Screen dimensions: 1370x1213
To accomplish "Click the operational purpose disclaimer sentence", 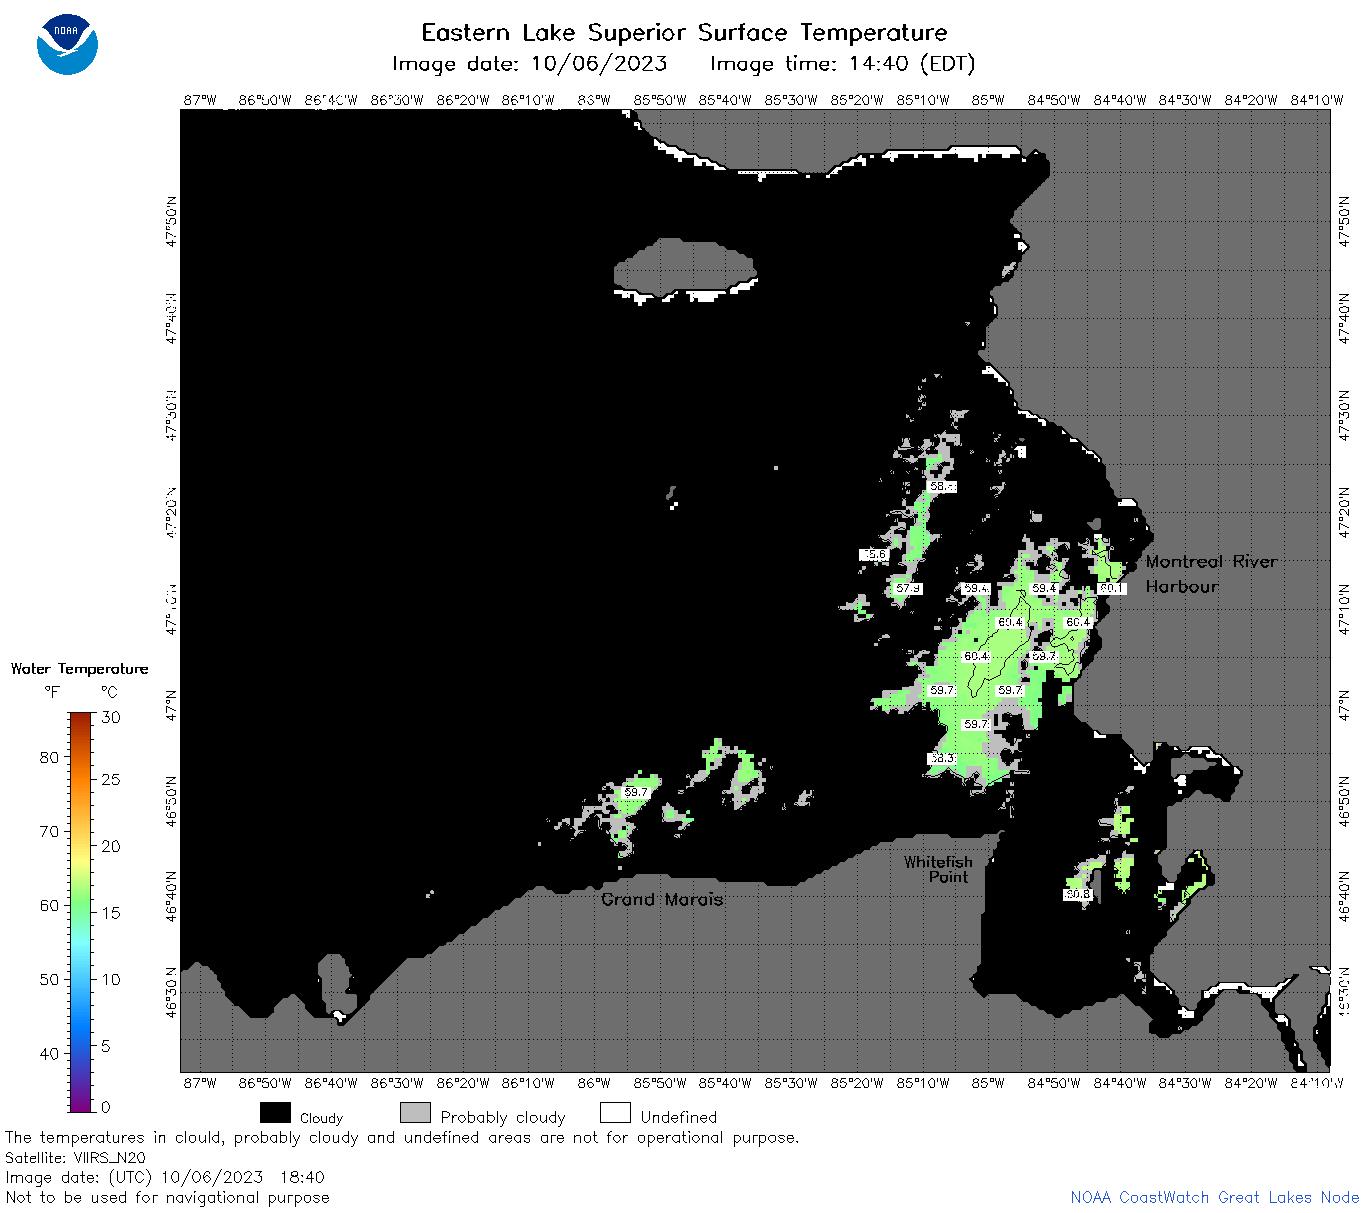I will 402,1137.
